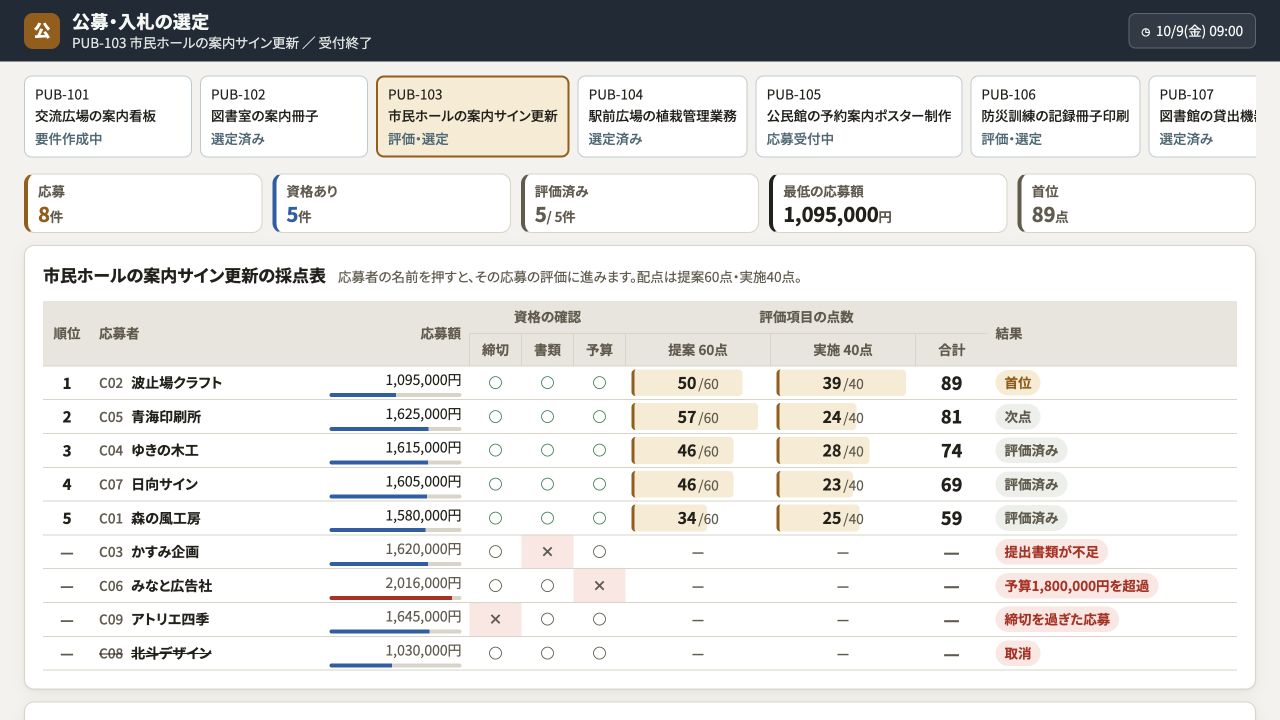The image size is (1280, 720).
Task: Click 森の風工房's 書類 circle mark
Action: pyautogui.click(x=547, y=518)
